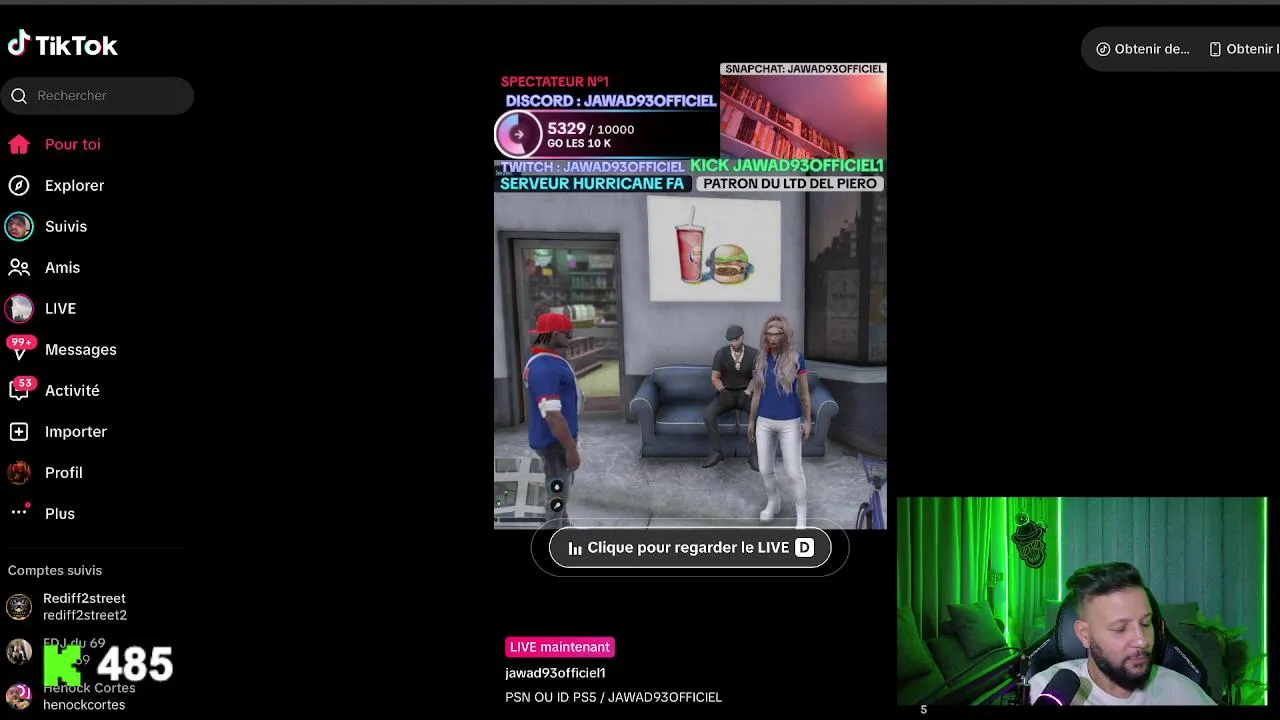Click the Rediff2street avatar
Screen dimensions: 1280x720
point(19,606)
